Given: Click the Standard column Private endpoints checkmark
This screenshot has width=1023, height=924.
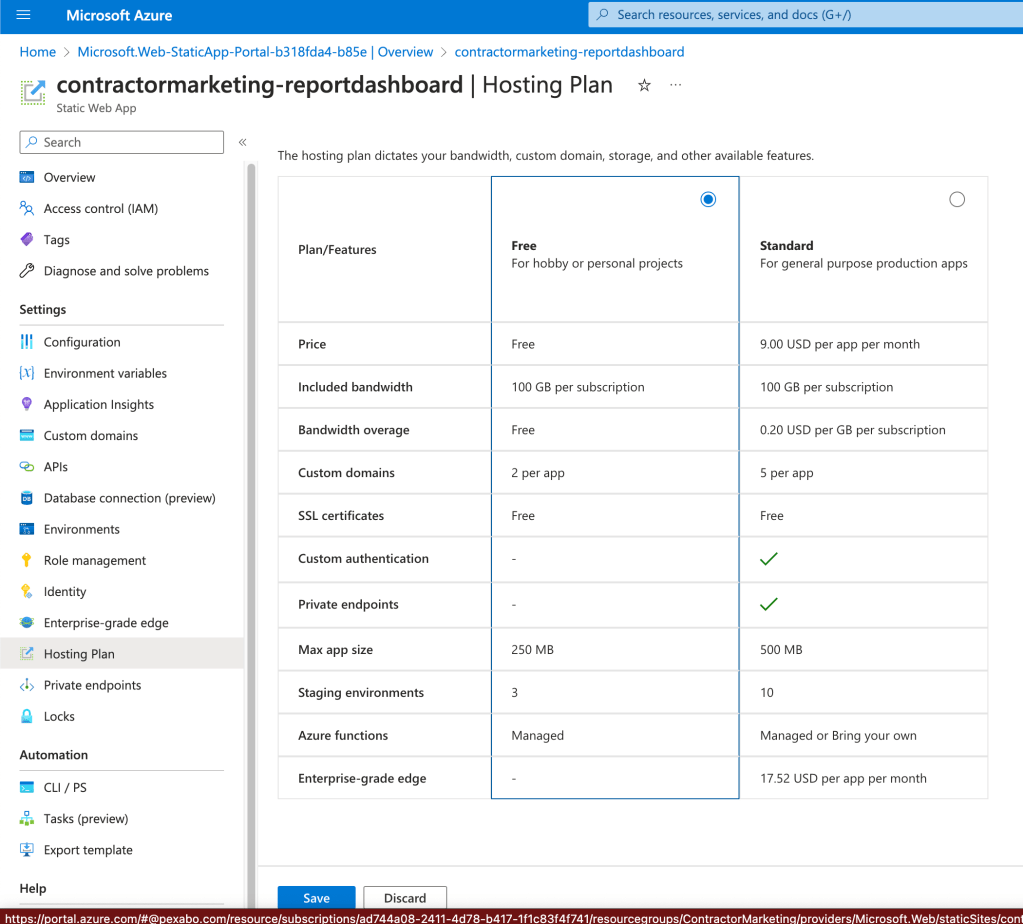Looking at the screenshot, I should [x=769, y=604].
